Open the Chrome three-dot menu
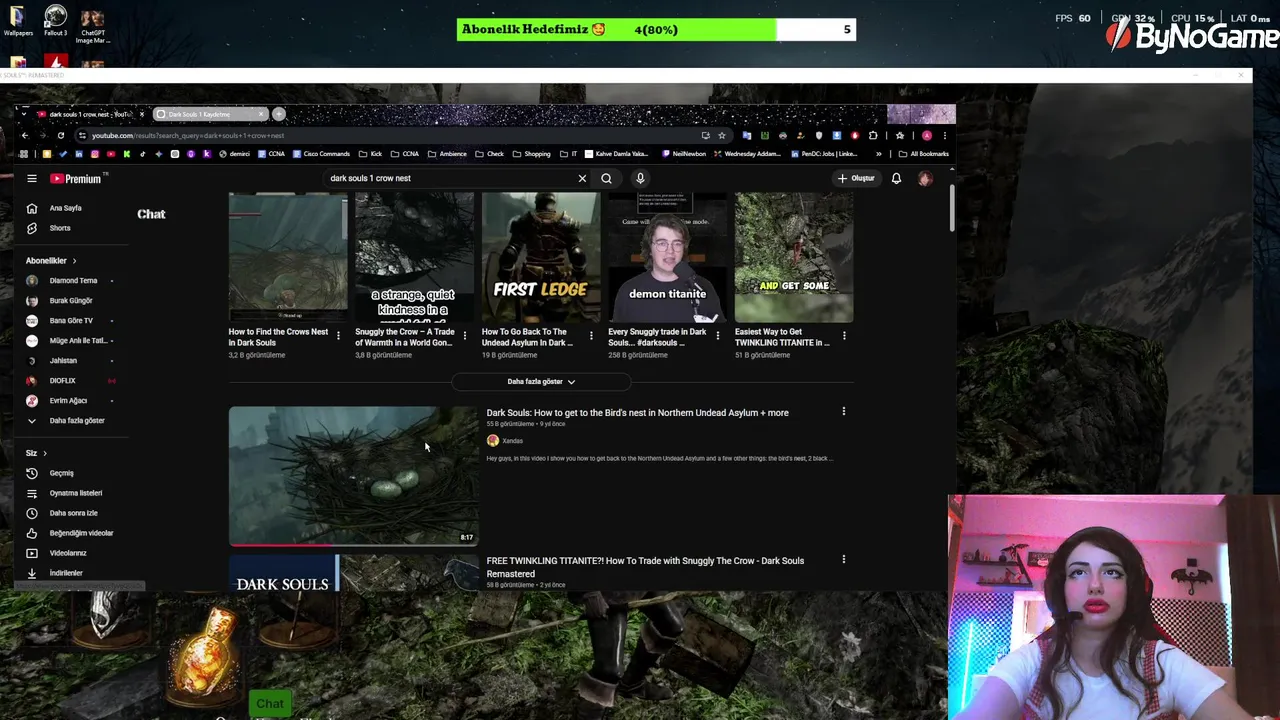This screenshot has height=720, width=1280. pos(944,135)
